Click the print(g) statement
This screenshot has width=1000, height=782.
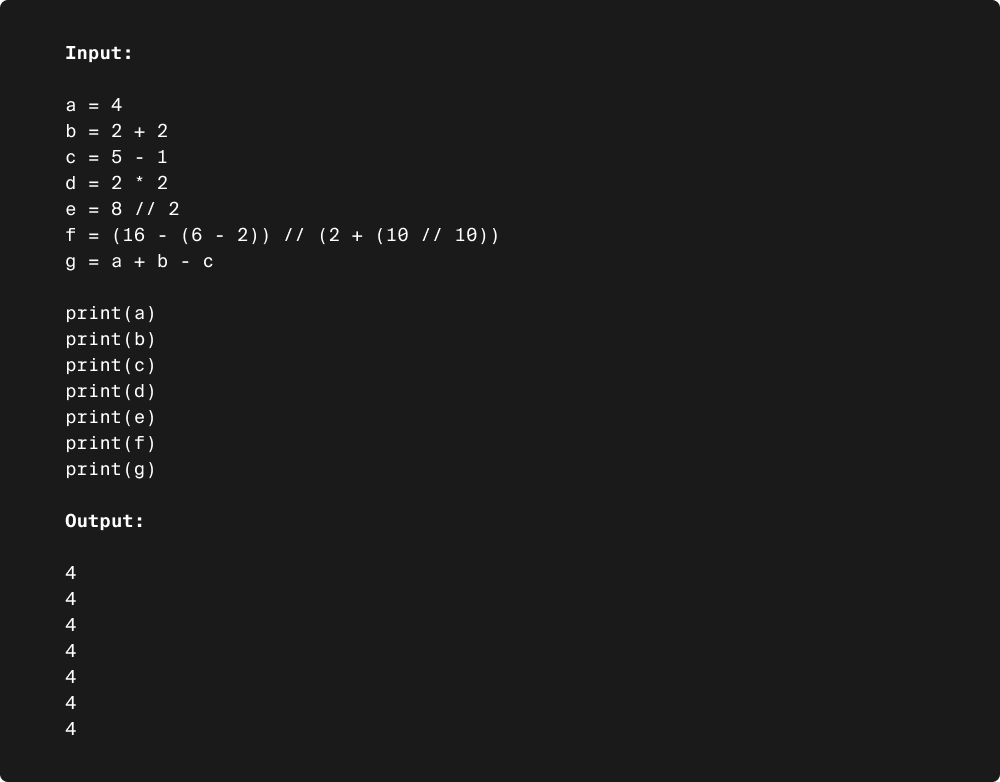coord(110,469)
